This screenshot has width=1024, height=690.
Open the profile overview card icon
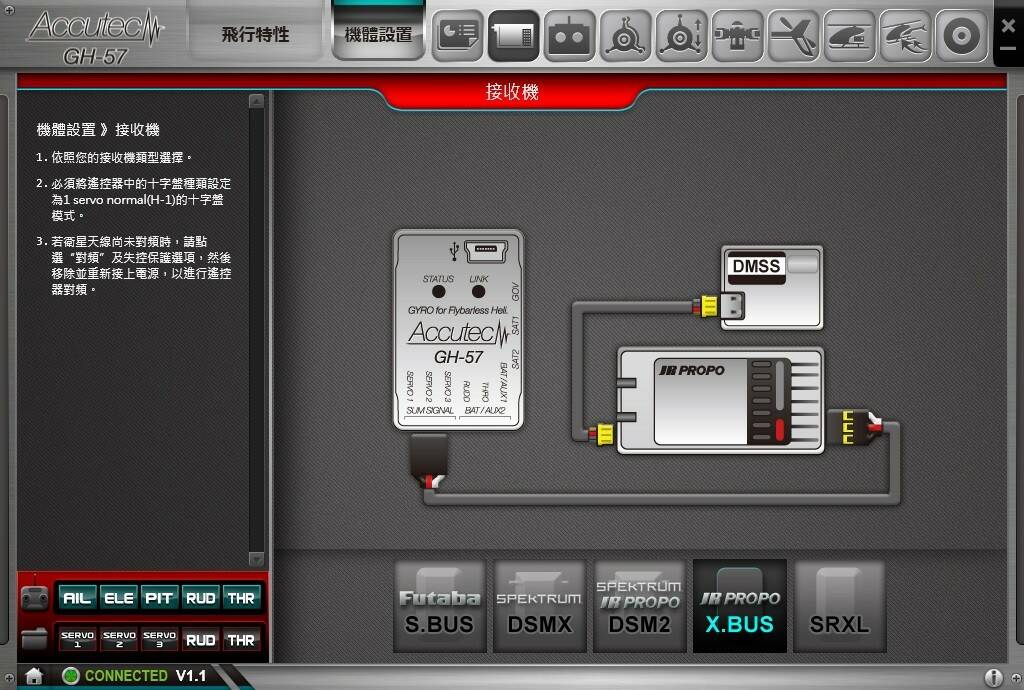tap(457, 36)
